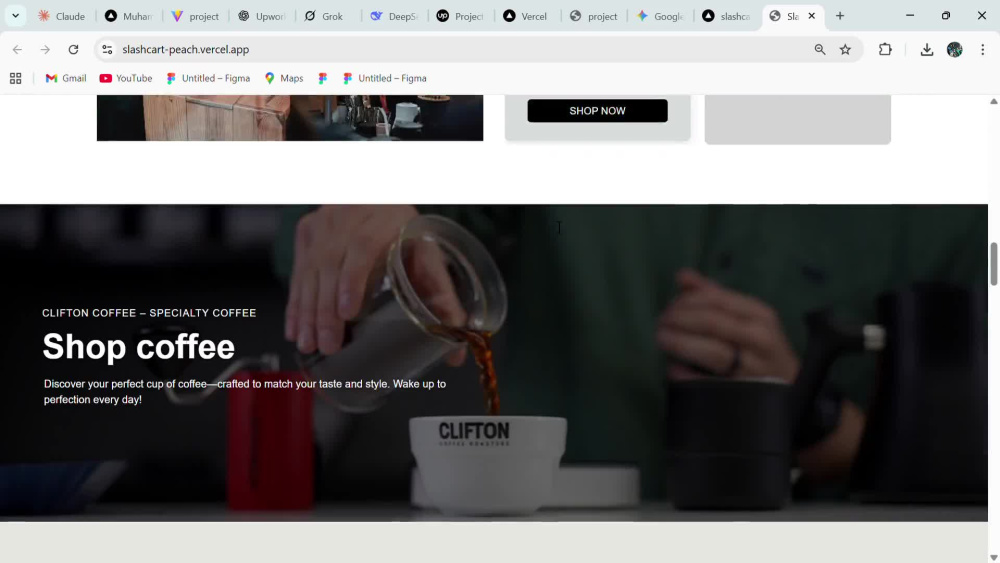The width and height of the screenshot is (1000, 563).
Task: Open the Maps bookmark
Action: [284, 78]
